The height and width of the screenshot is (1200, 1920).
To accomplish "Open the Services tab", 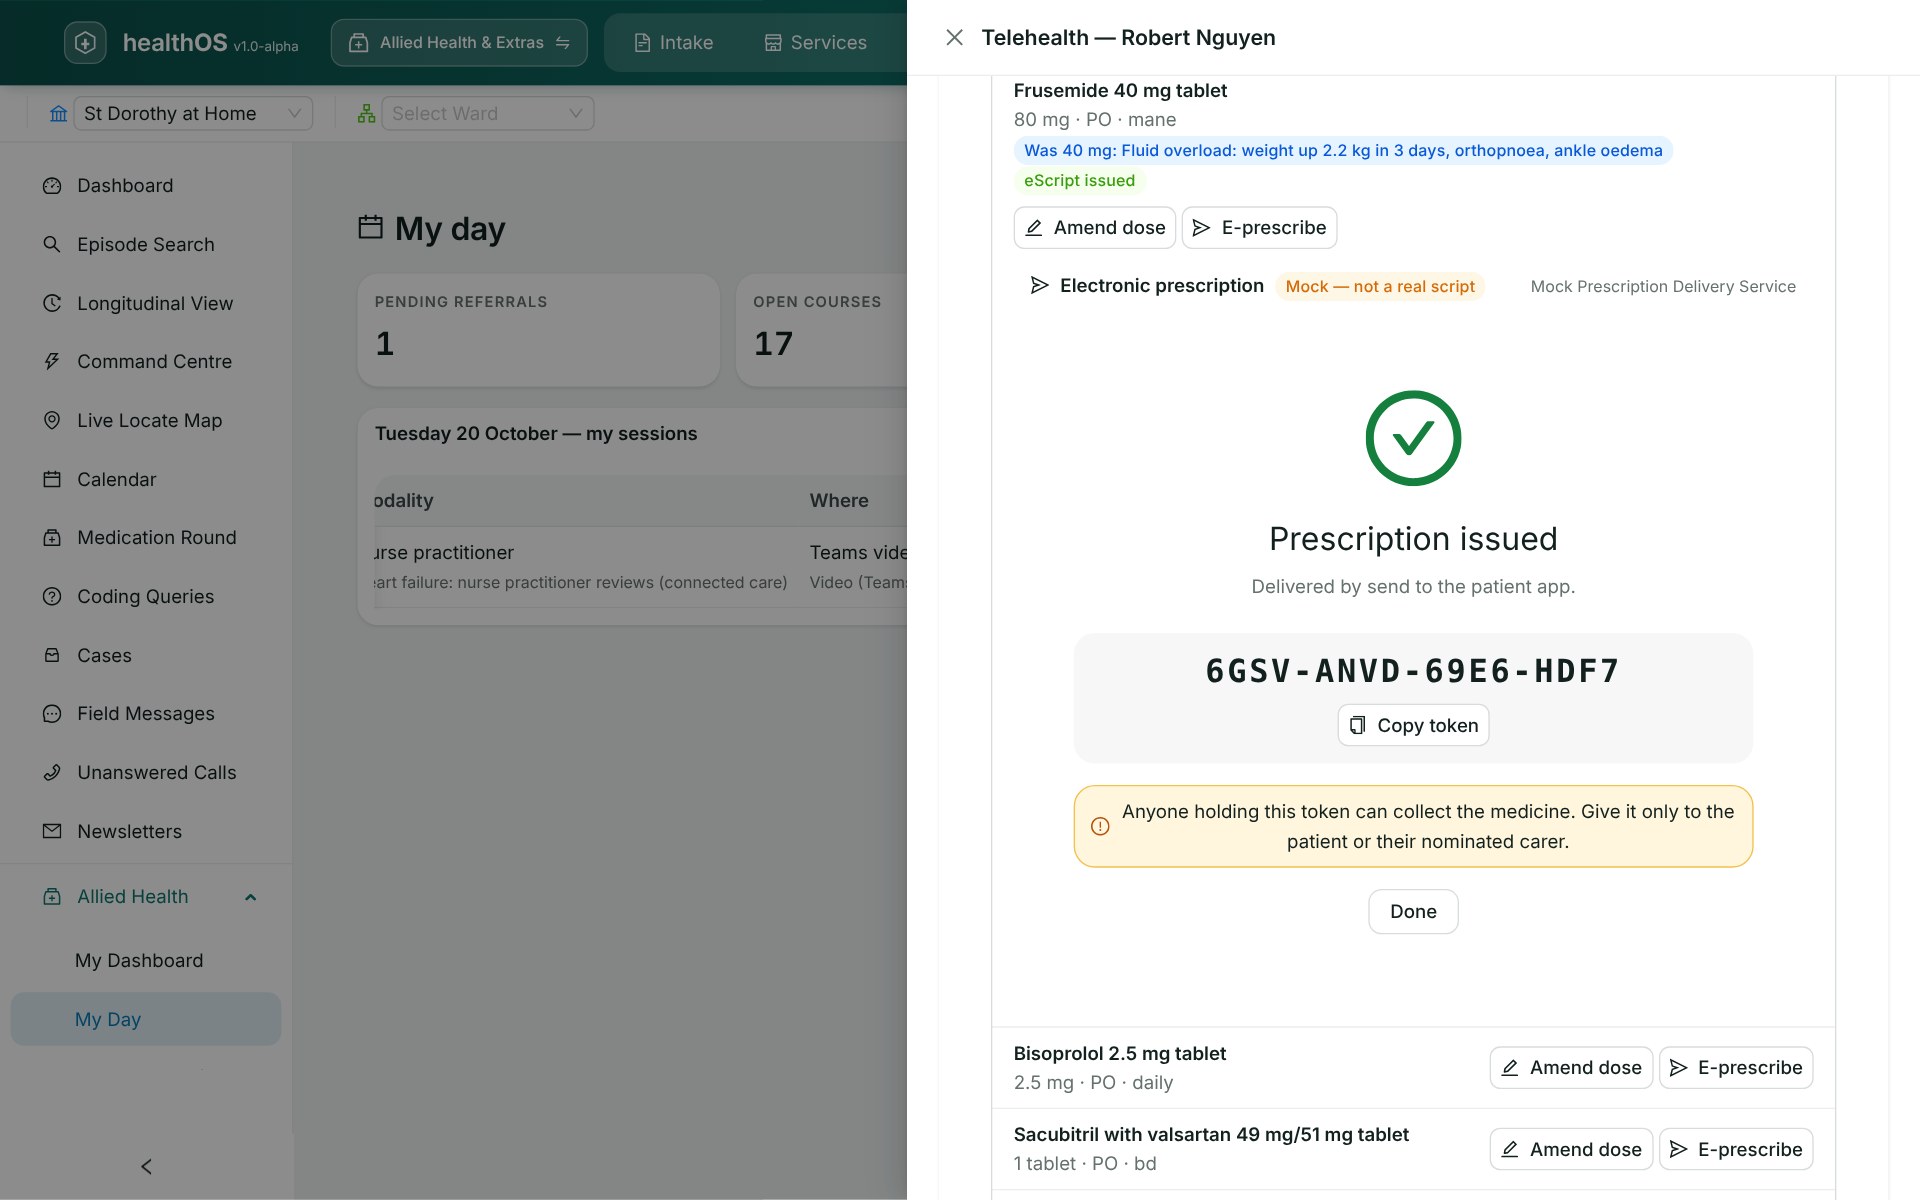I will coord(815,43).
